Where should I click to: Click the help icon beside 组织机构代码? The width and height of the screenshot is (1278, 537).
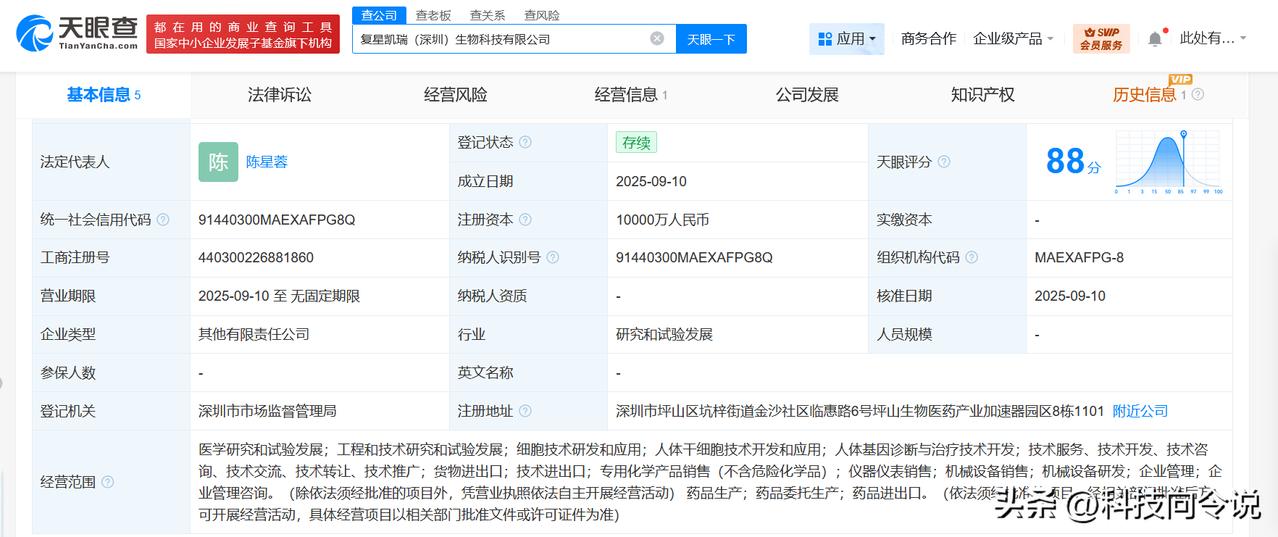coord(972,258)
